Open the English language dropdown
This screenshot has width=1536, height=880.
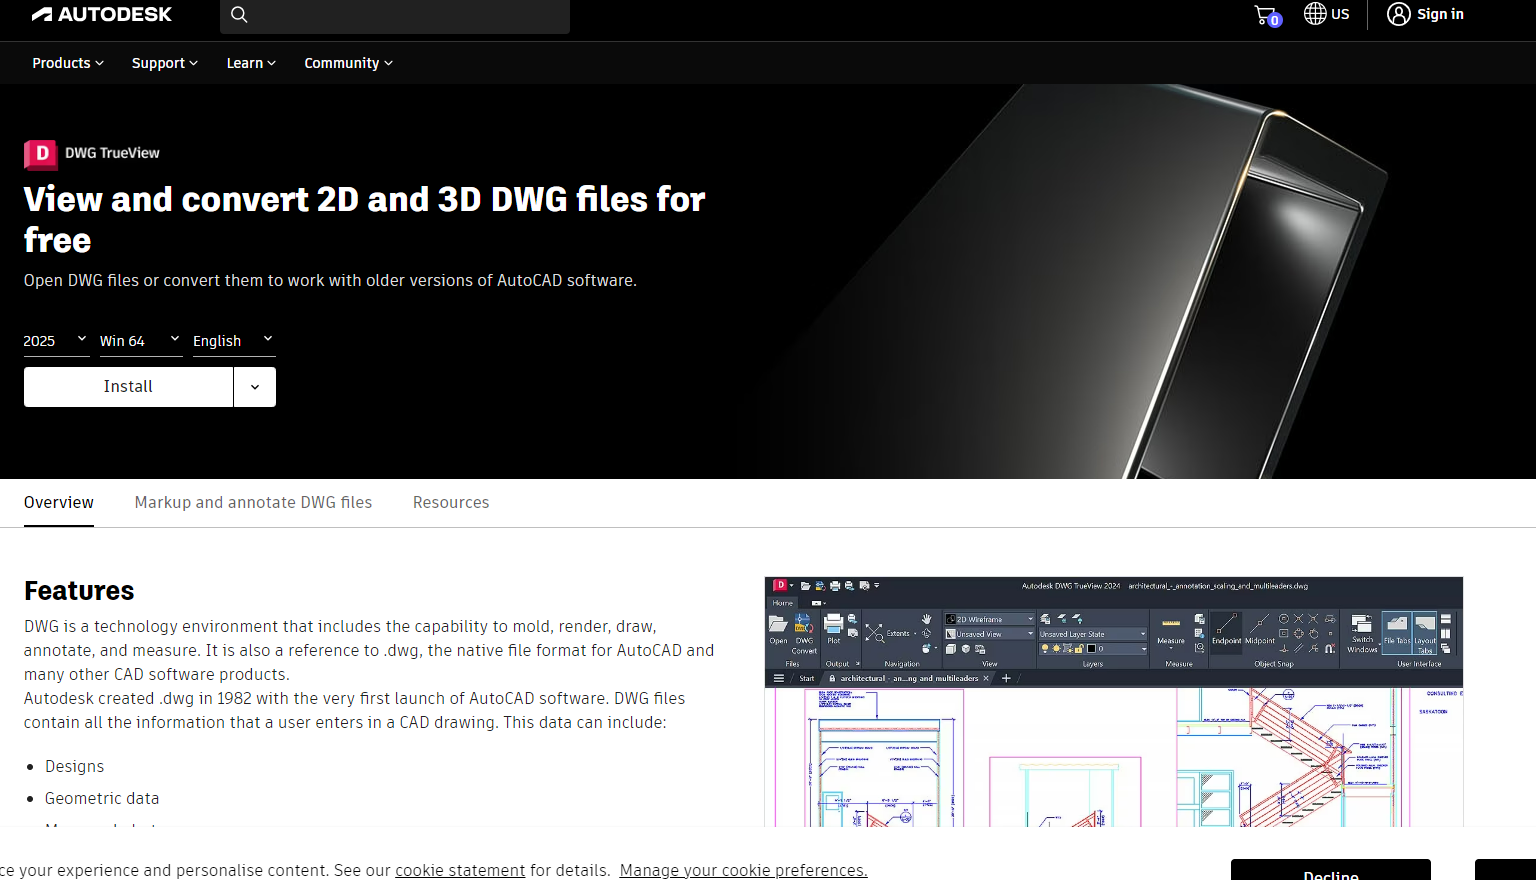234,341
